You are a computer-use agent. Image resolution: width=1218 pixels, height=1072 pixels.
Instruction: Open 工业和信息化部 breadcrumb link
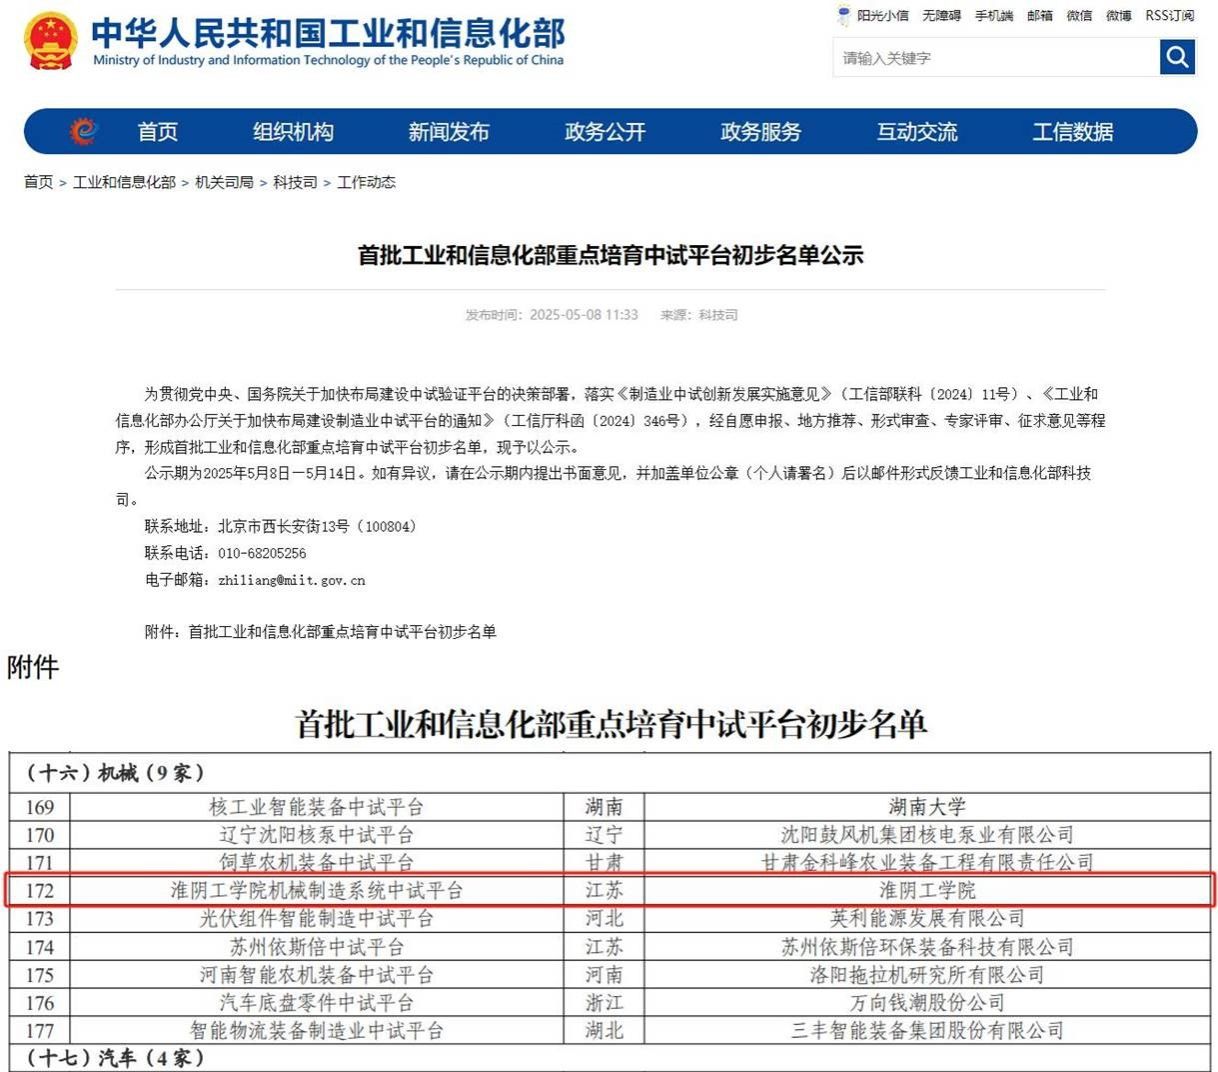(124, 182)
